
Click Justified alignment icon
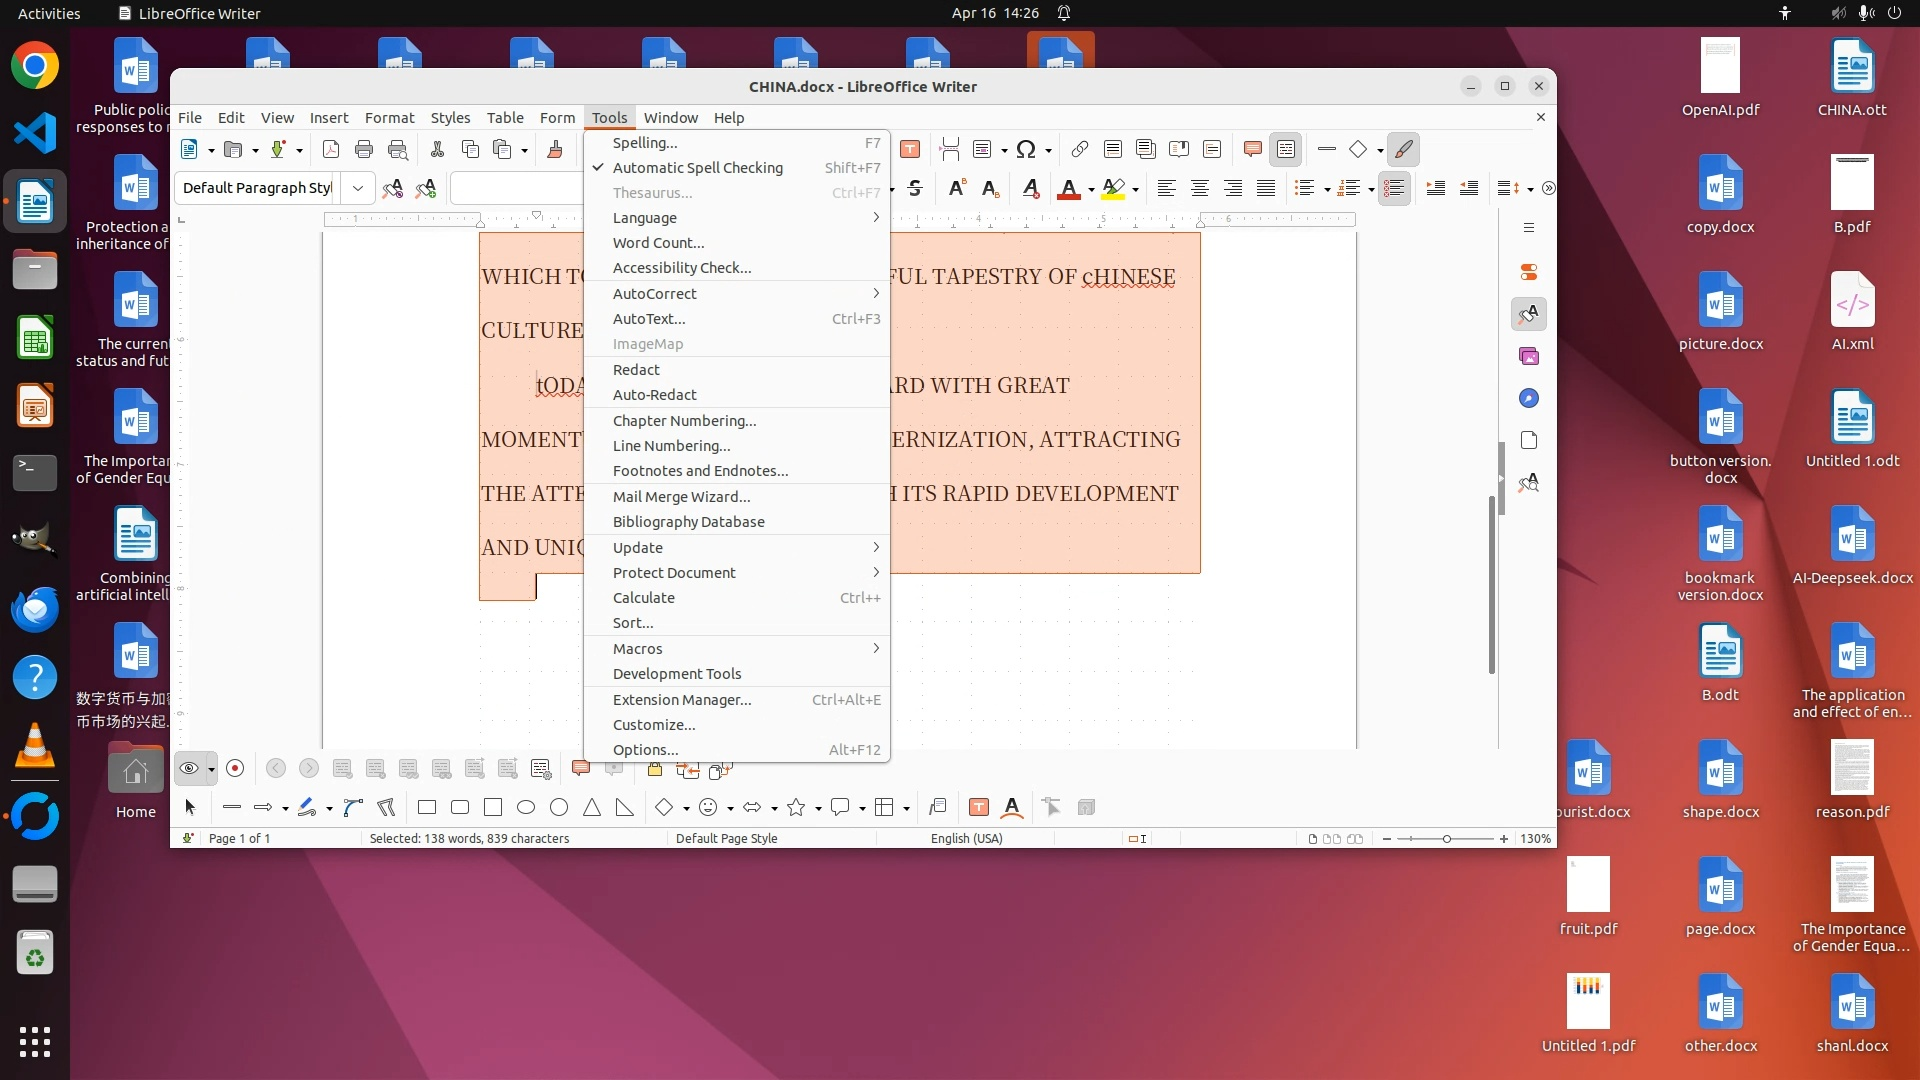(1266, 188)
